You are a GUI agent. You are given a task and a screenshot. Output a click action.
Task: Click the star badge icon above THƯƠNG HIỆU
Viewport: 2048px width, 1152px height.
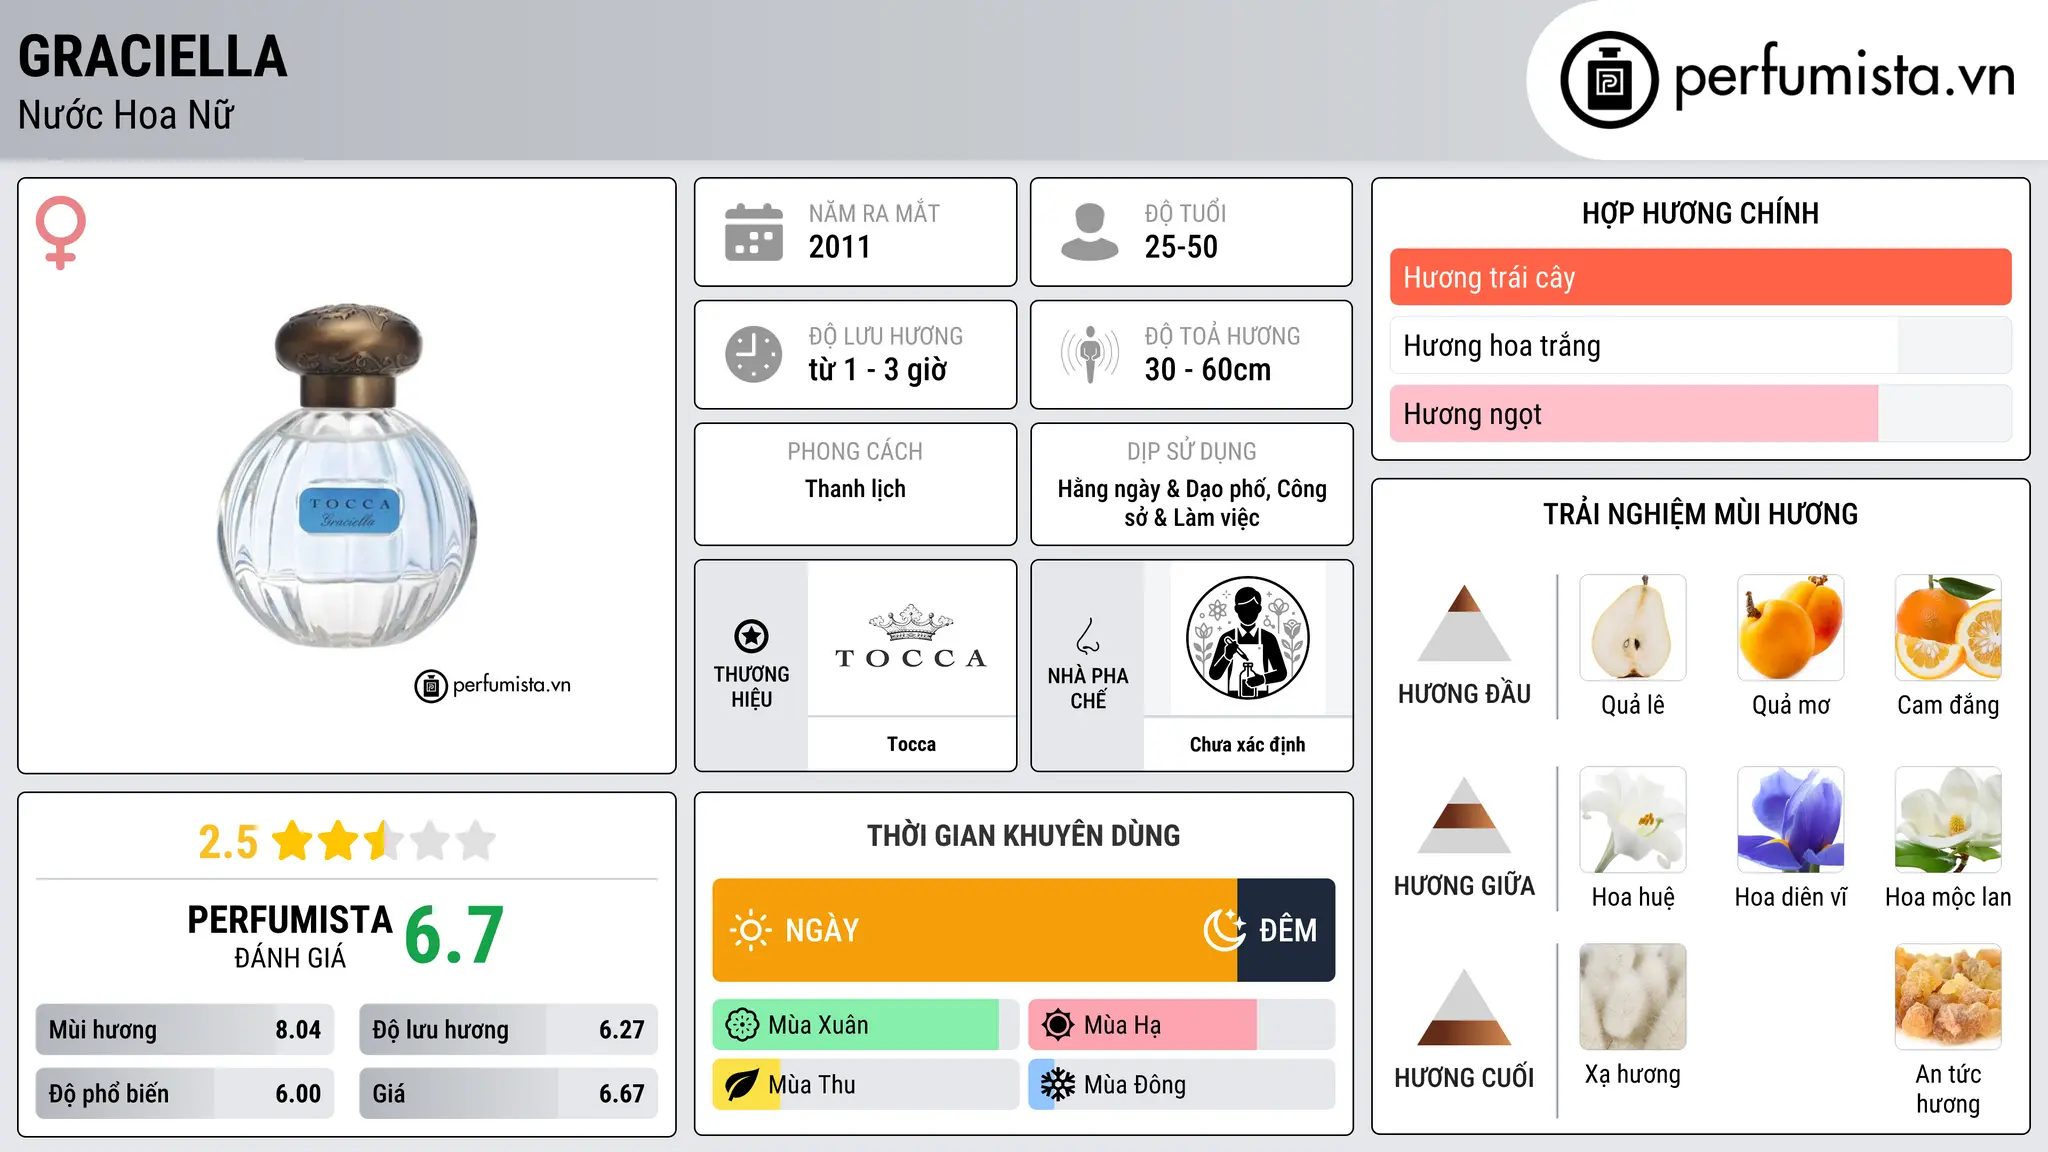click(x=751, y=636)
